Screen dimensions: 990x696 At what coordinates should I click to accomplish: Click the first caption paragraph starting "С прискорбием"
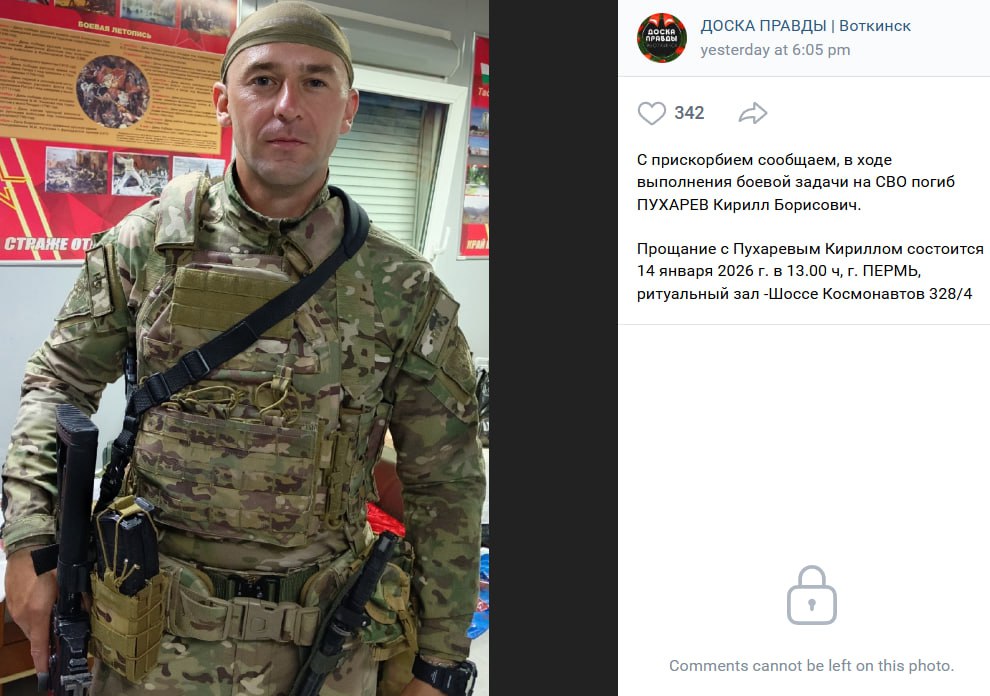[796, 183]
